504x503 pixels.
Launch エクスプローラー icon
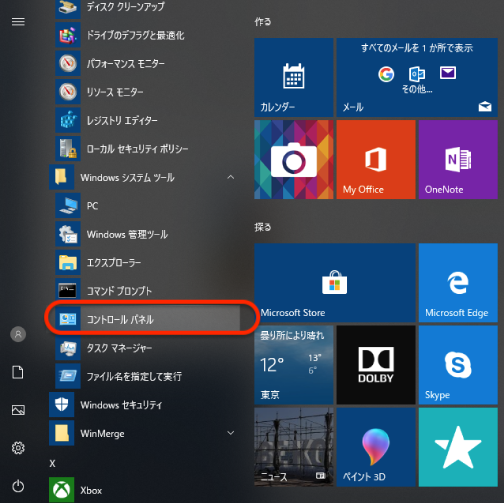click(68, 262)
